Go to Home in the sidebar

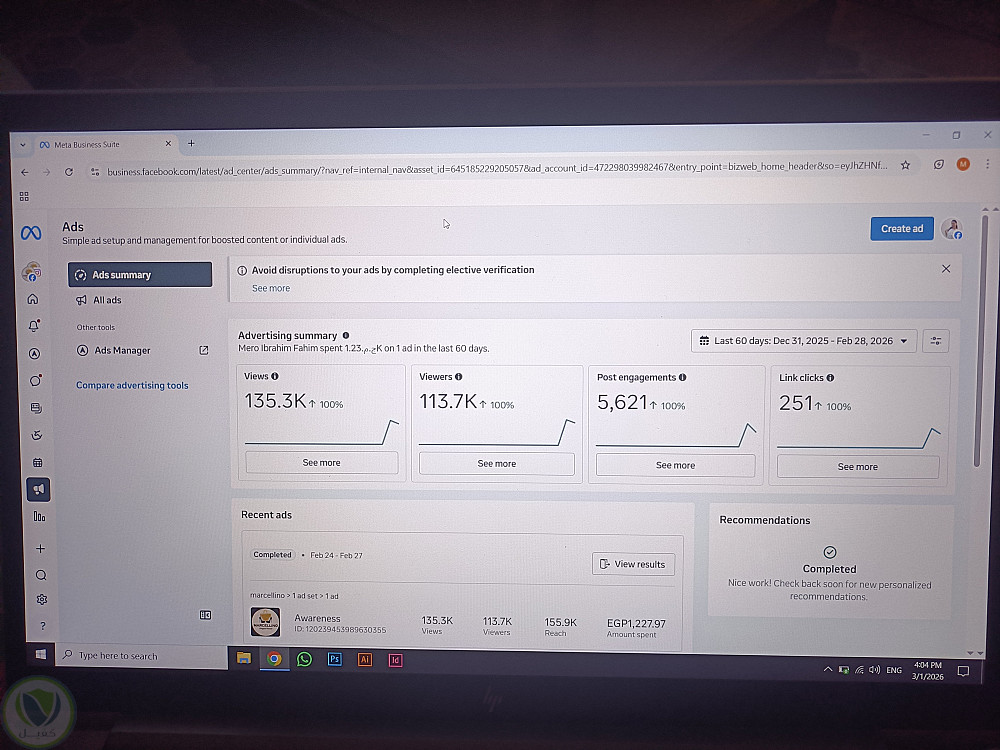point(33,298)
